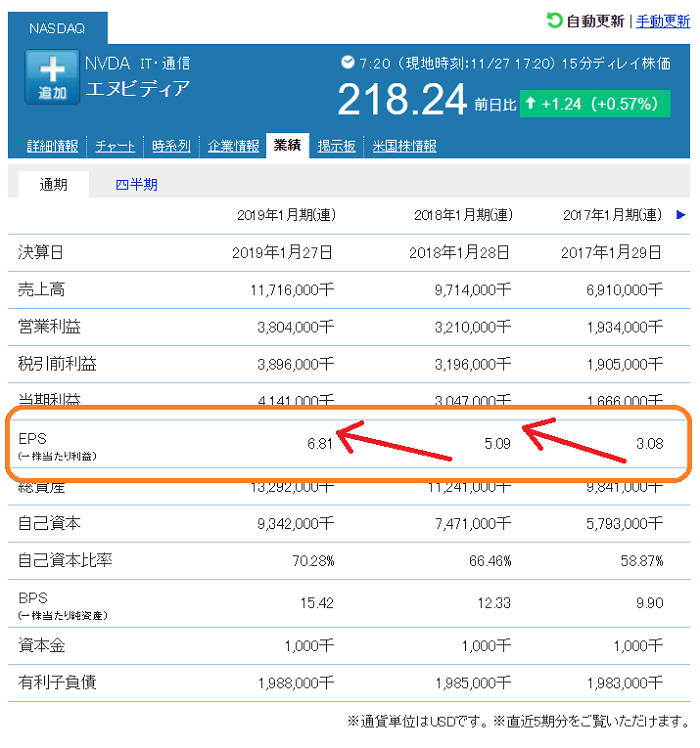The width and height of the screenshot is (700, 748).
Task: Open the 企業情報 tab
Action: [233, 146]
